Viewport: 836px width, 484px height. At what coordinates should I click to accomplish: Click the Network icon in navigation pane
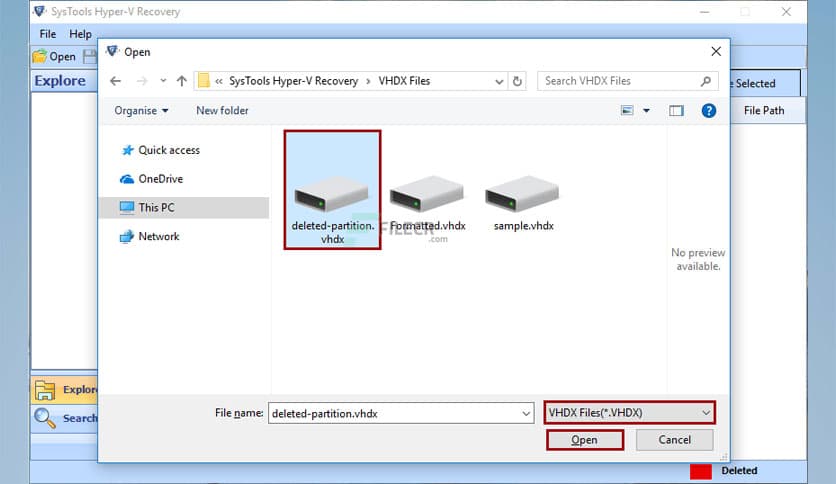point(127,236)
